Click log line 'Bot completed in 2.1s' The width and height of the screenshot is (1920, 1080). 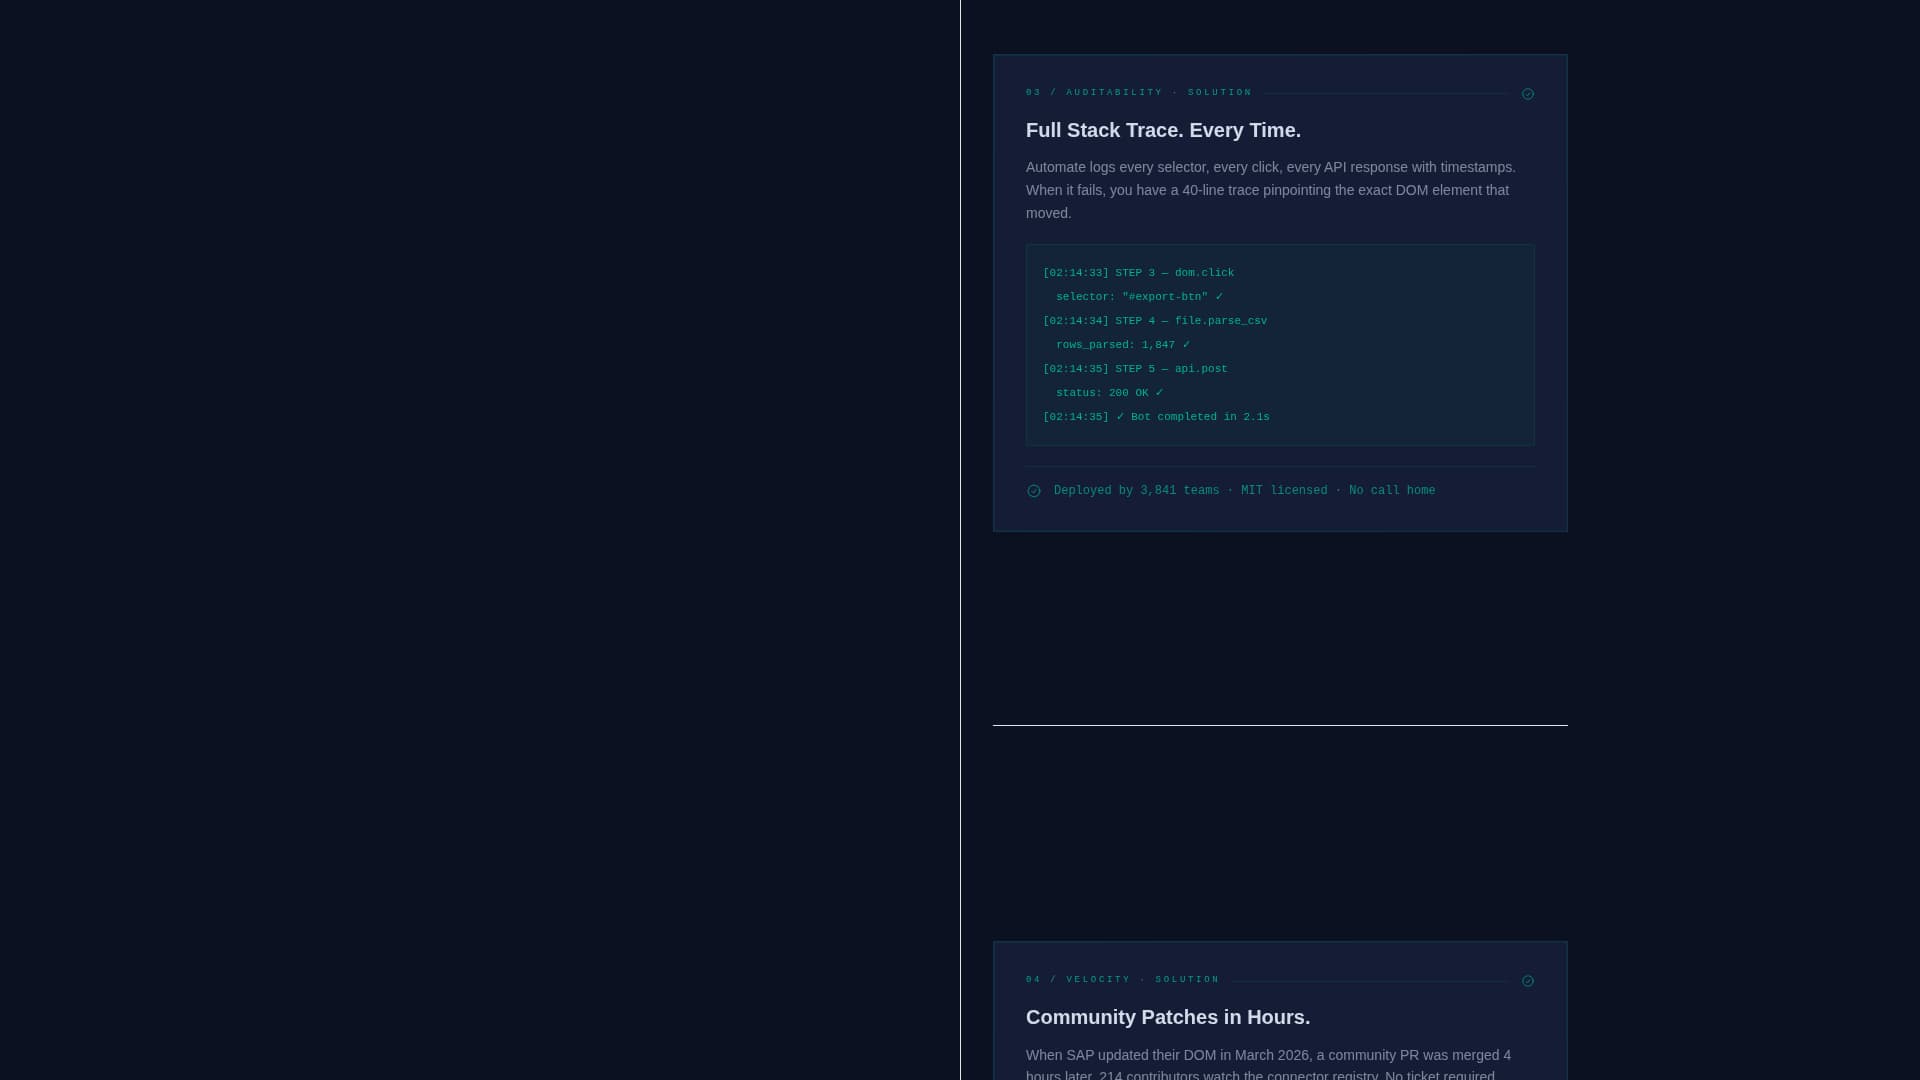[x=1156, y=417]
